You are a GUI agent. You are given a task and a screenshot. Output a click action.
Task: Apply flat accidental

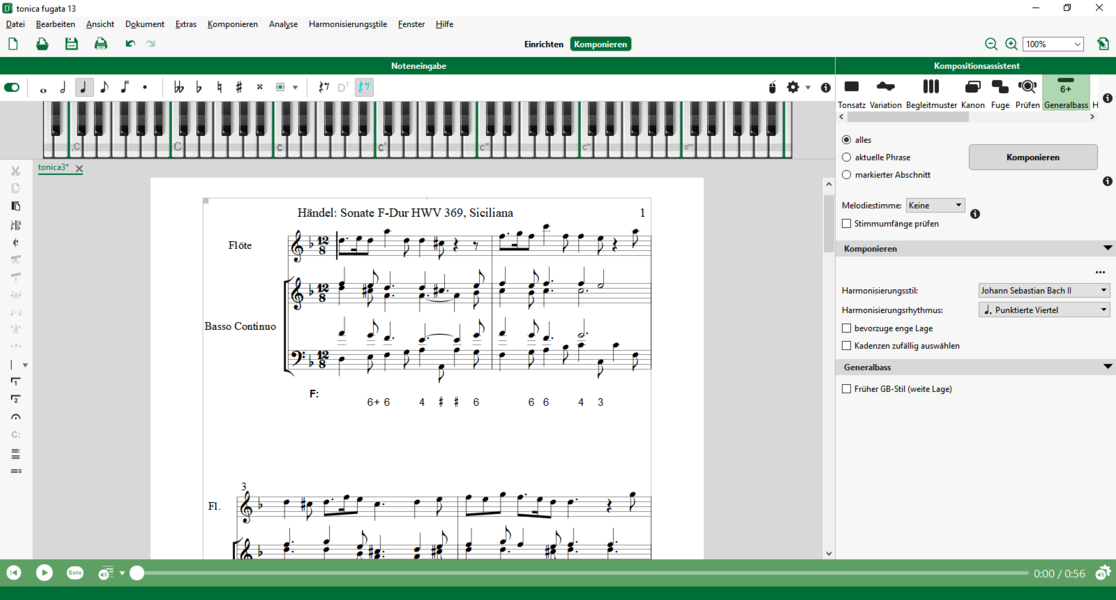199,88
